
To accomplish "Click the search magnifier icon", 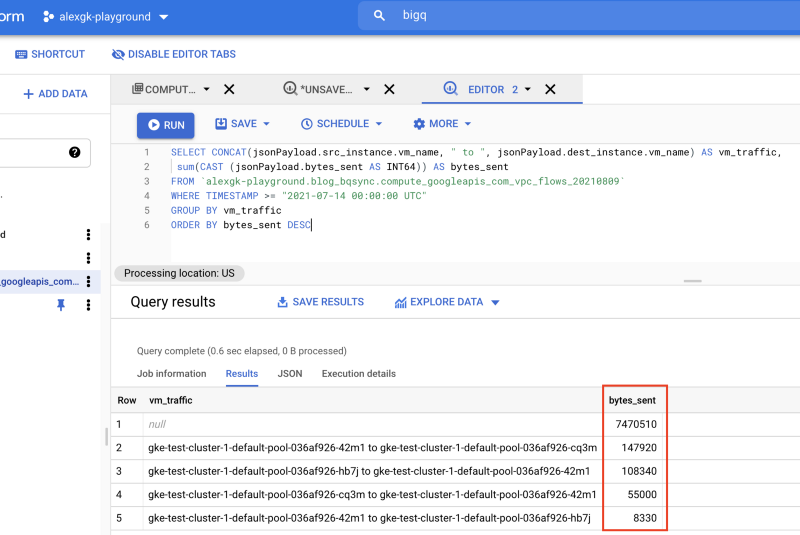I will (379, 15).
